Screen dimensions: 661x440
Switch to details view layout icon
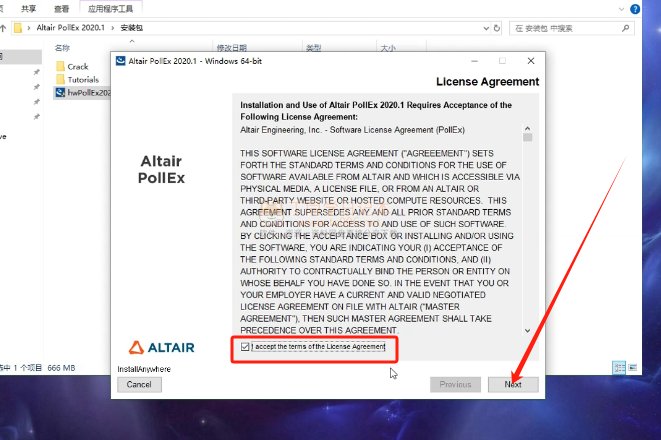(619, 368)
